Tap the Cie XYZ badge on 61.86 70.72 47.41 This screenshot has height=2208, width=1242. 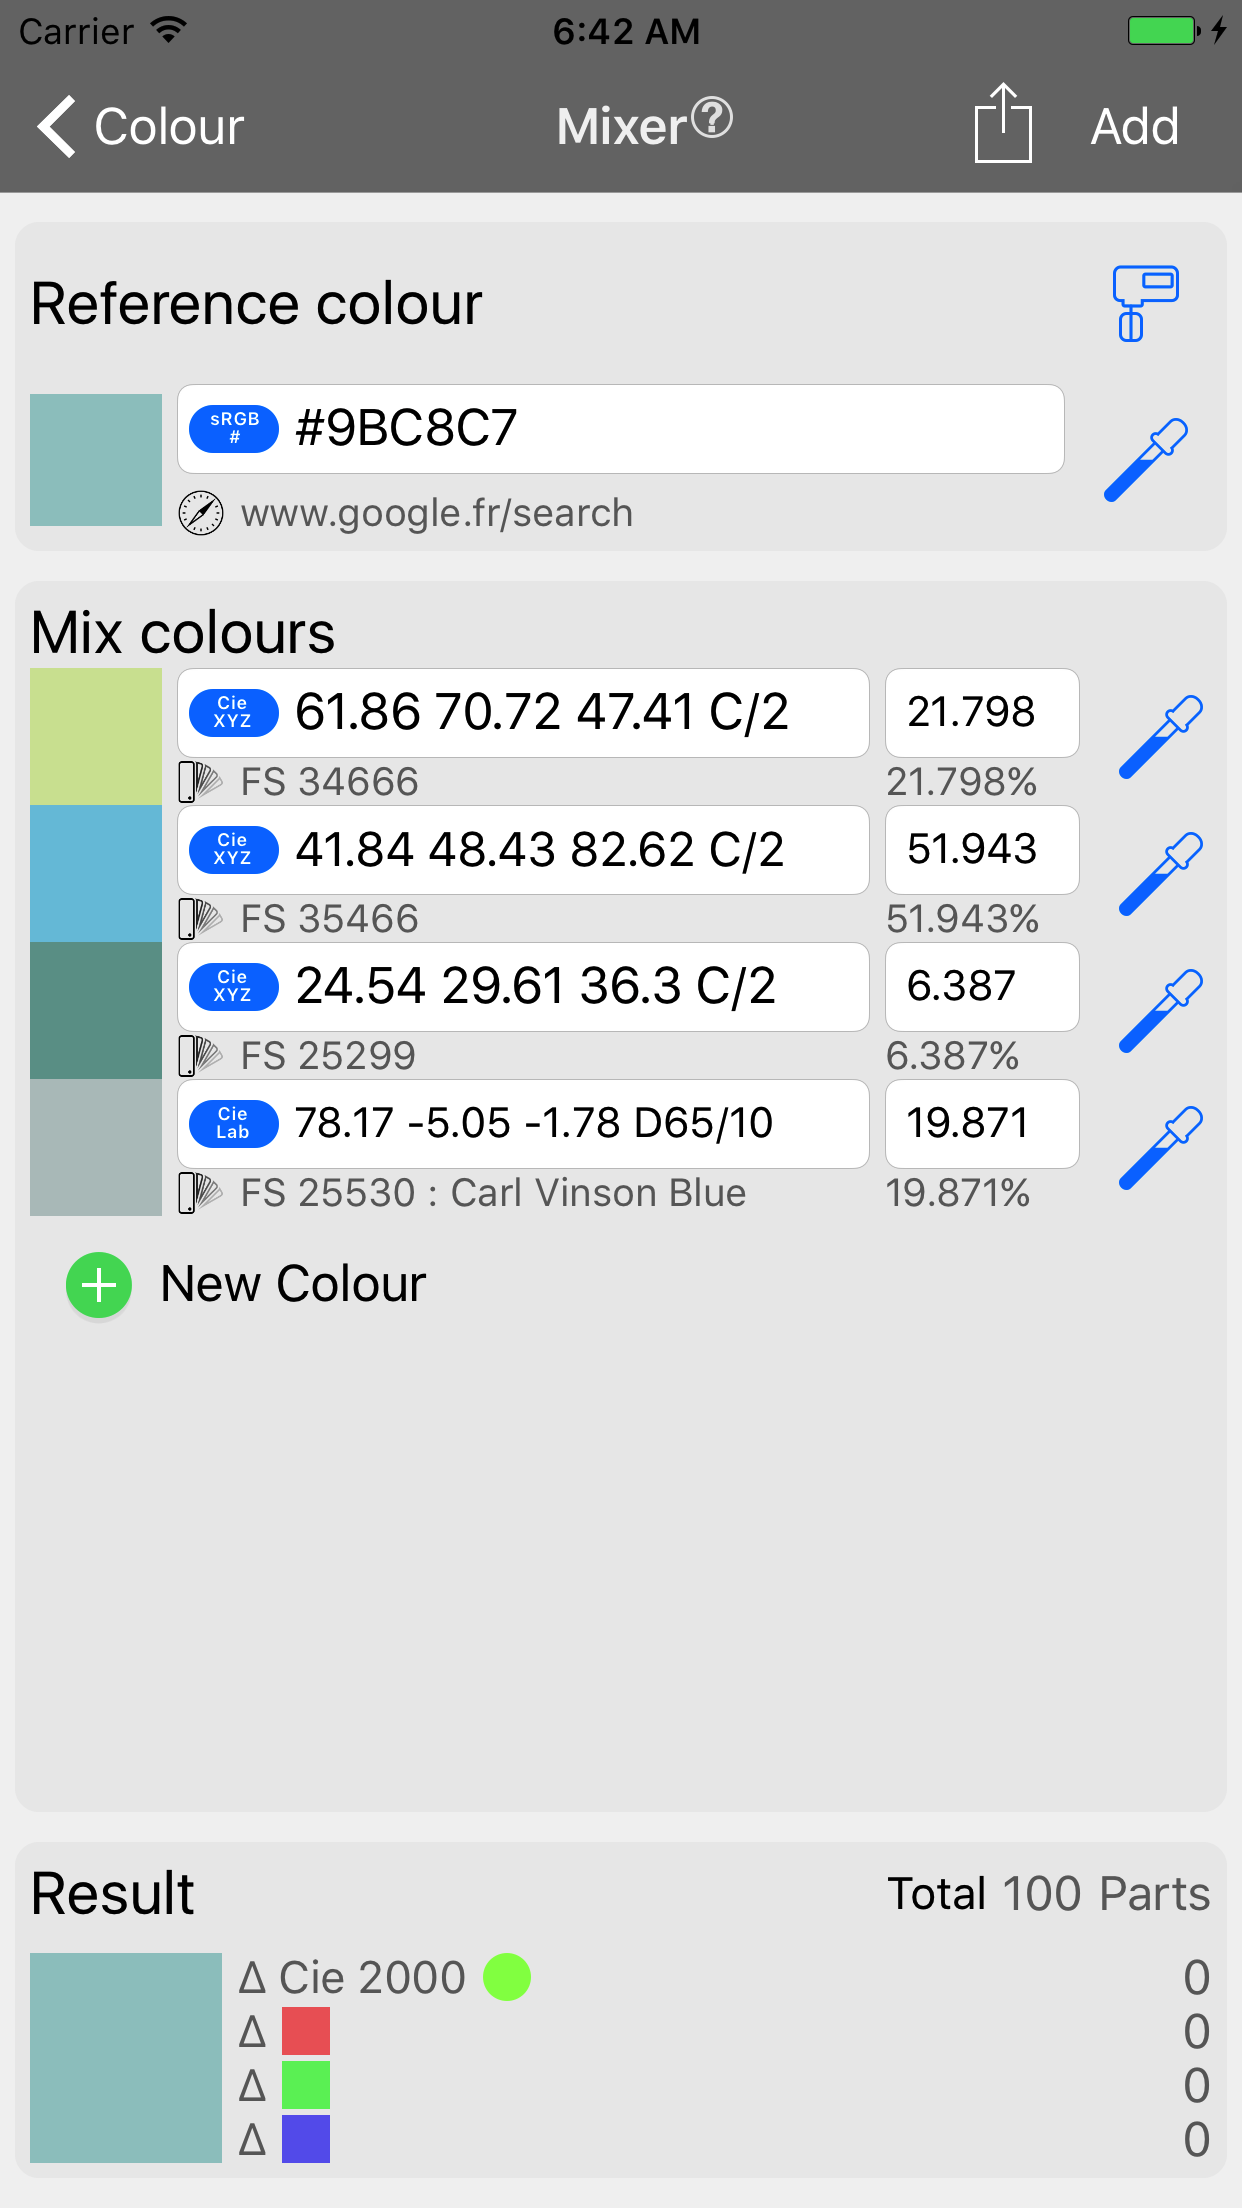(234, 712)
